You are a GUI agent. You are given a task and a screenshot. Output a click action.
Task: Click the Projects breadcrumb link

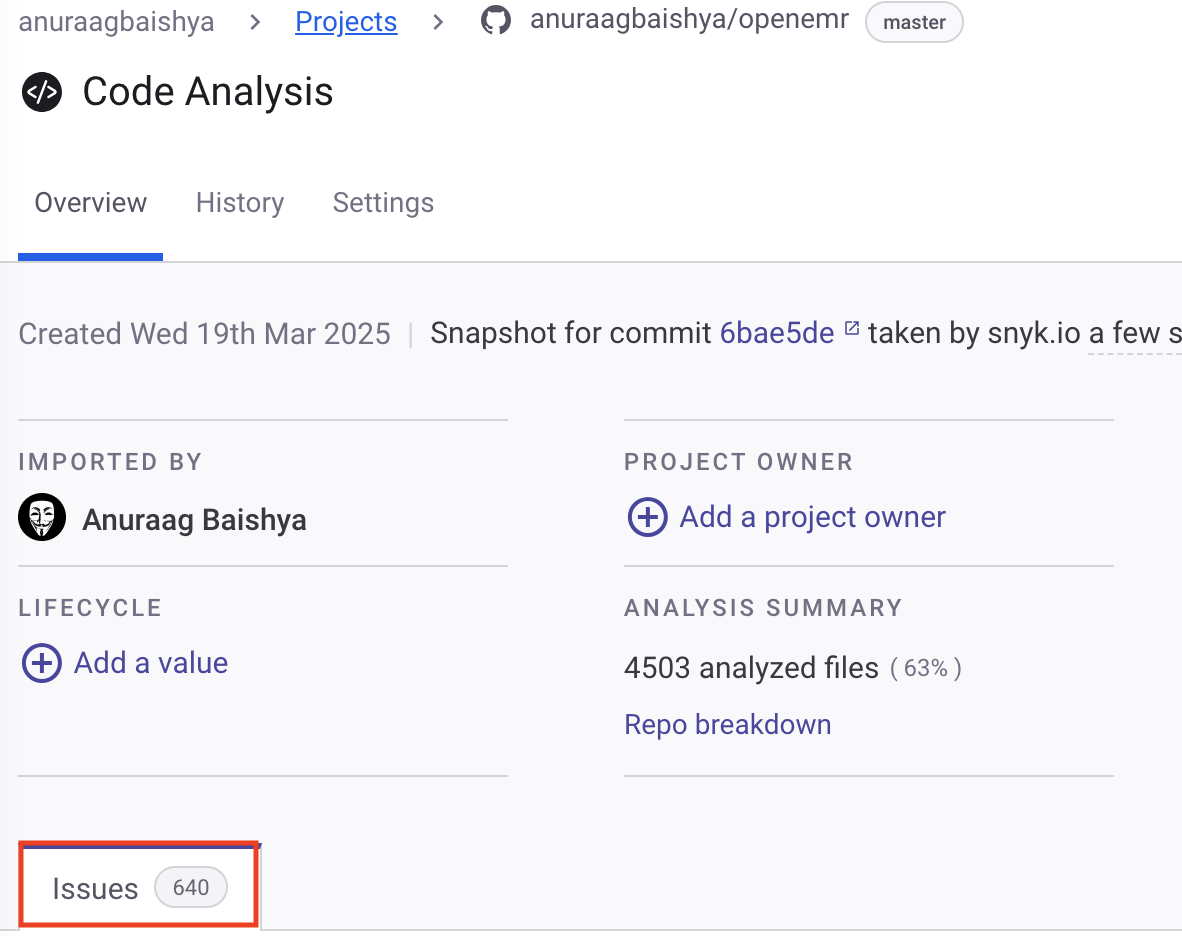tap(346, 22)
